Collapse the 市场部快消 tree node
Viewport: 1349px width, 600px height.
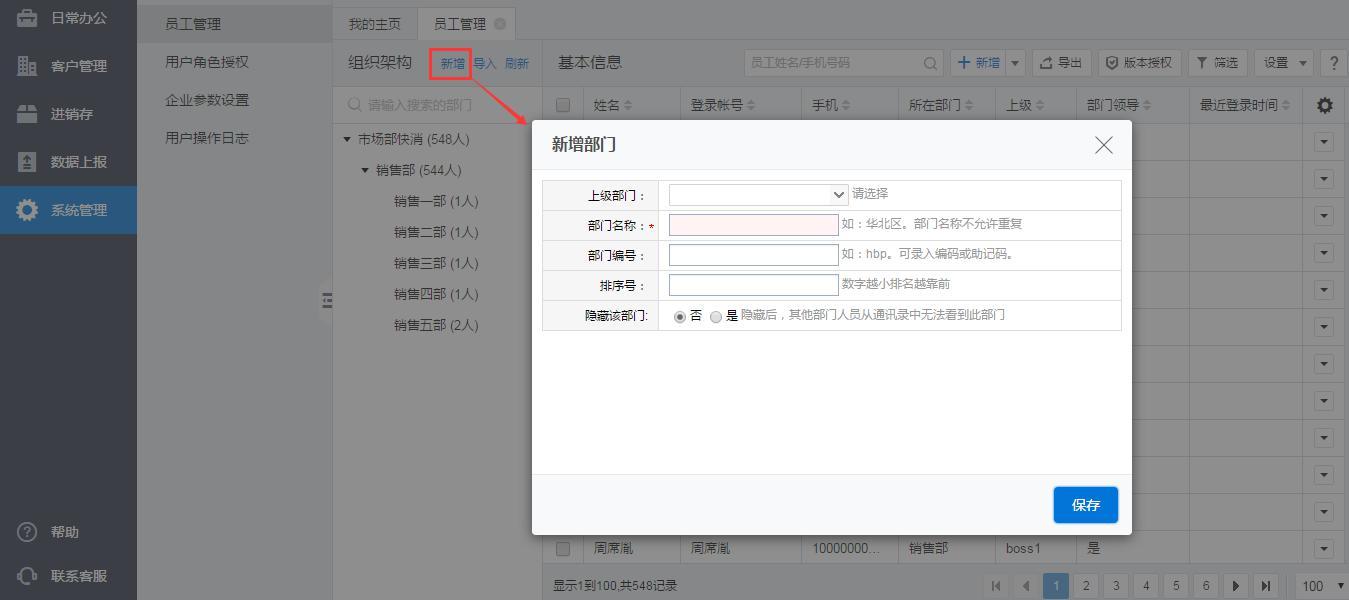[x=347, y=140]
